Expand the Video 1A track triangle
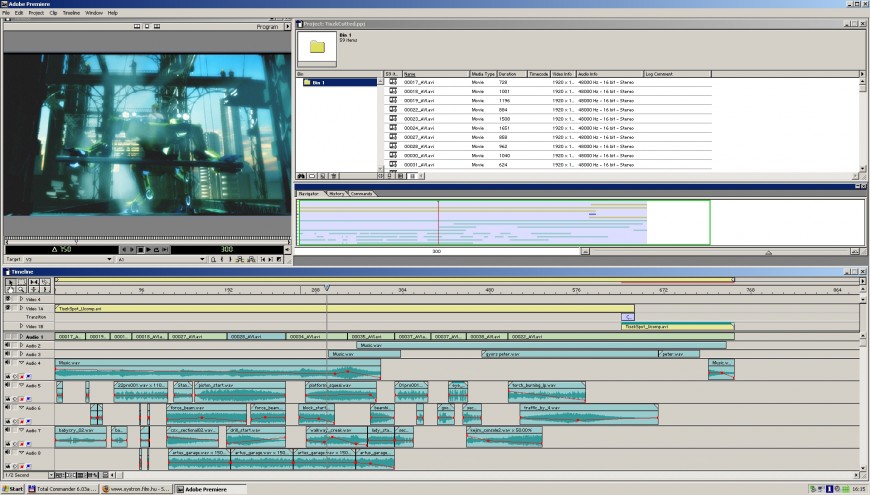The height and width of the screenshot is (495, 870). click(20, 308)
